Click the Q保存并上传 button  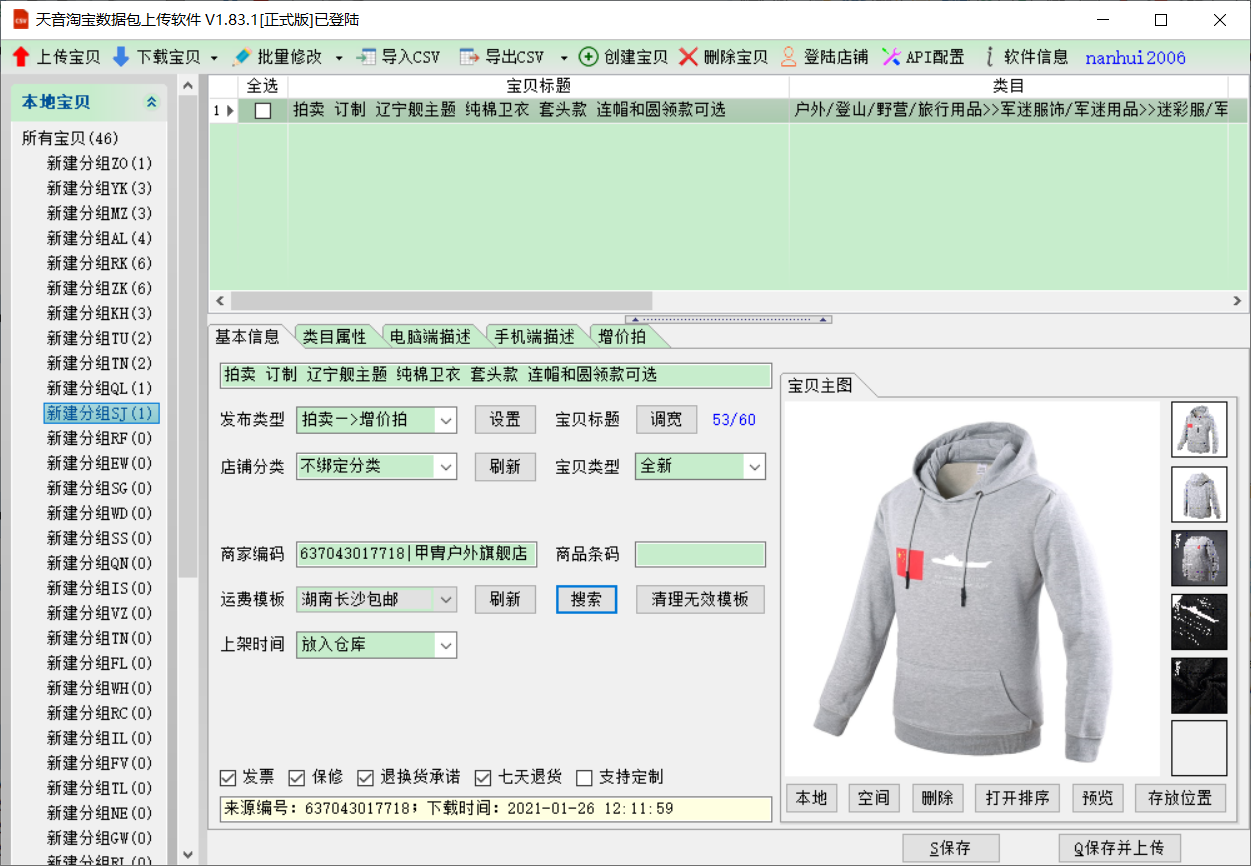[x=1119, y=848]
